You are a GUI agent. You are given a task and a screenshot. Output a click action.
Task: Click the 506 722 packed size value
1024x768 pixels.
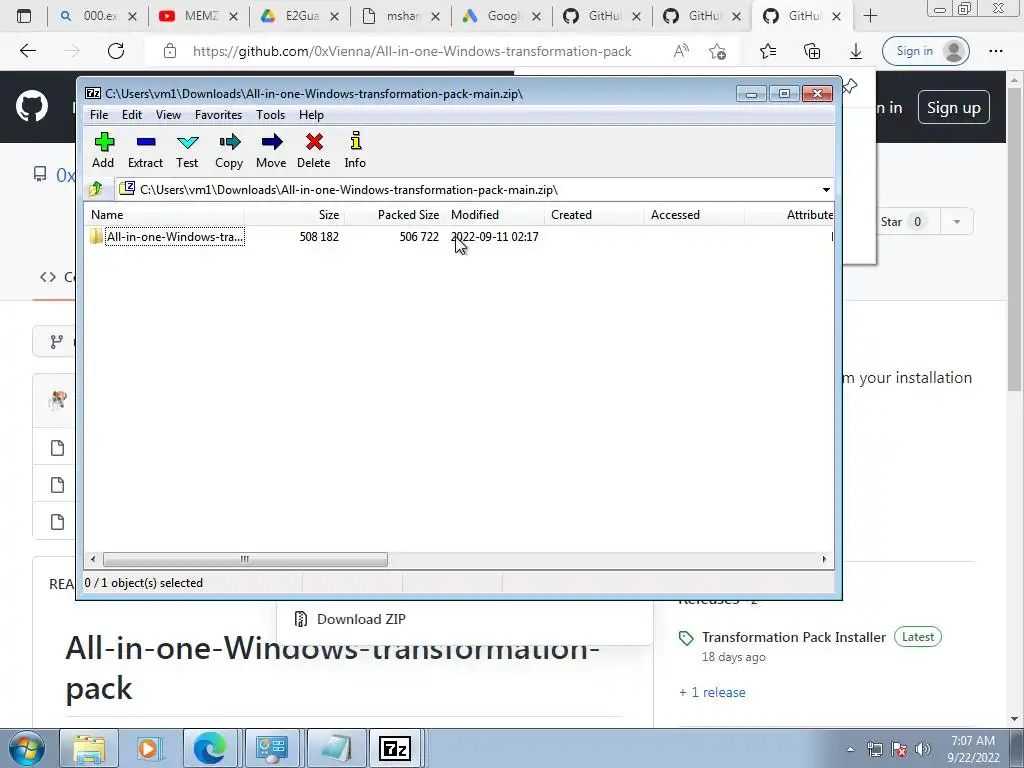click(x=419, y=236)
